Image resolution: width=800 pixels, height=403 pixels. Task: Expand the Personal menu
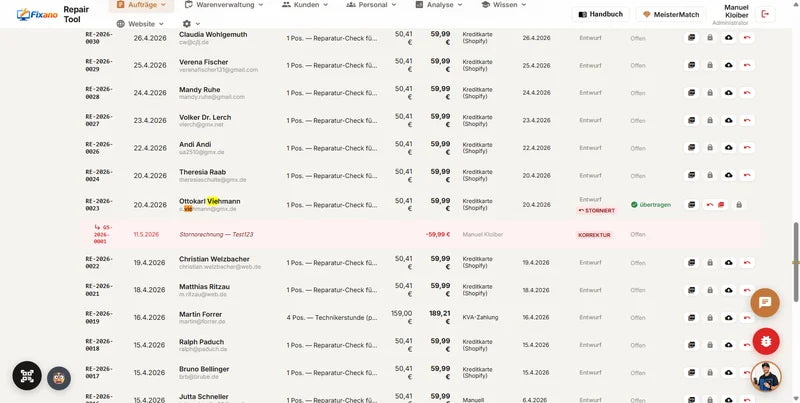pyautogui.click(x=371, y=5)
